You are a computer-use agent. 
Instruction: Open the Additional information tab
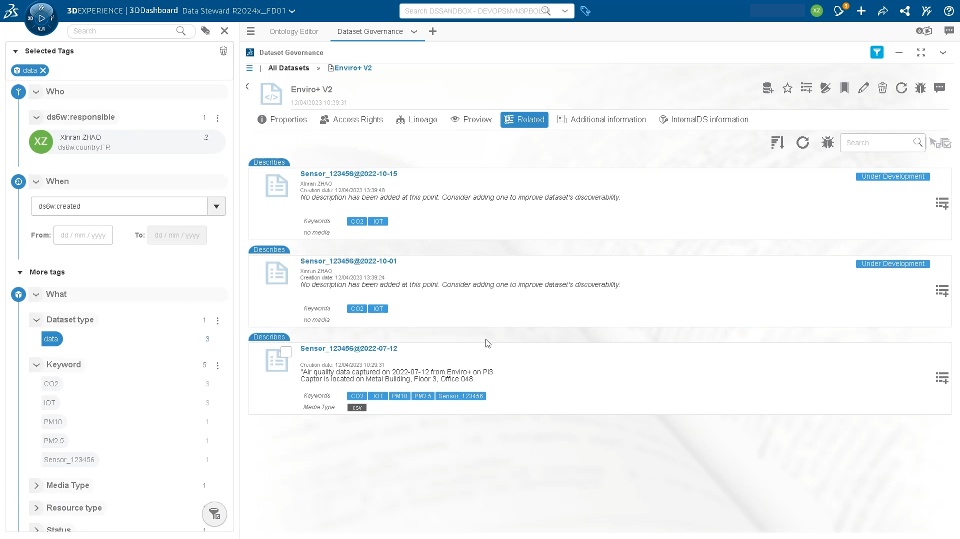point(601,119)
